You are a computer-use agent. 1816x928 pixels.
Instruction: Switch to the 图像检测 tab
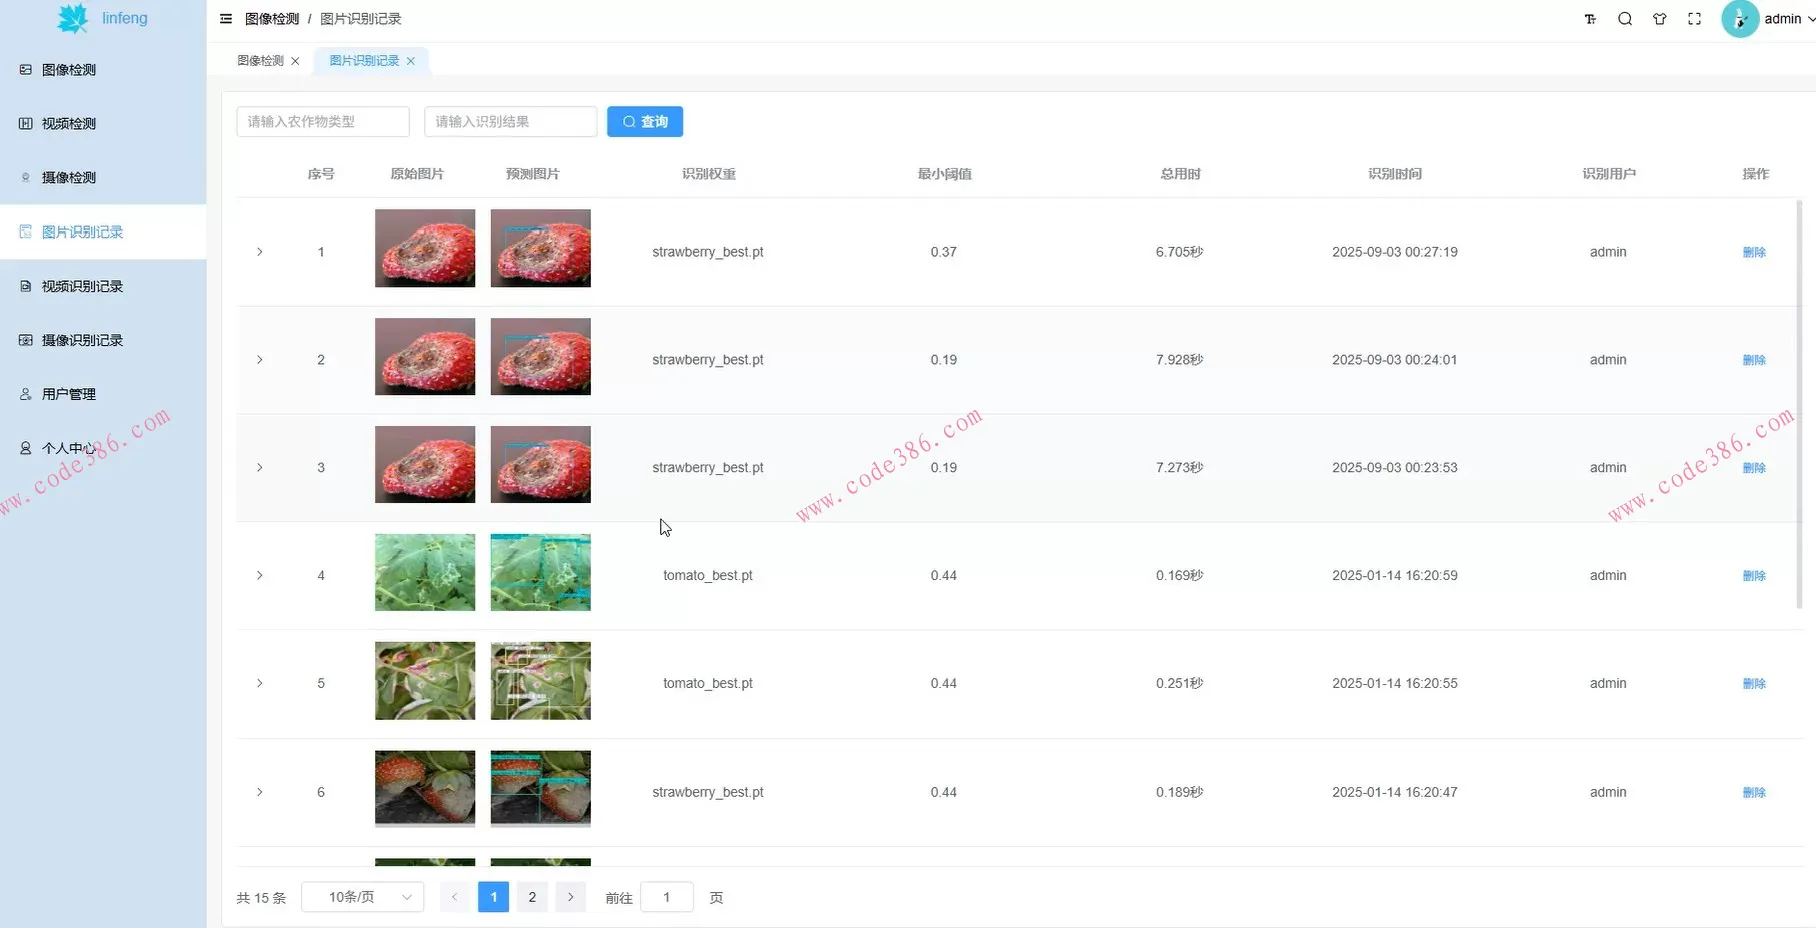click(260, 61)
